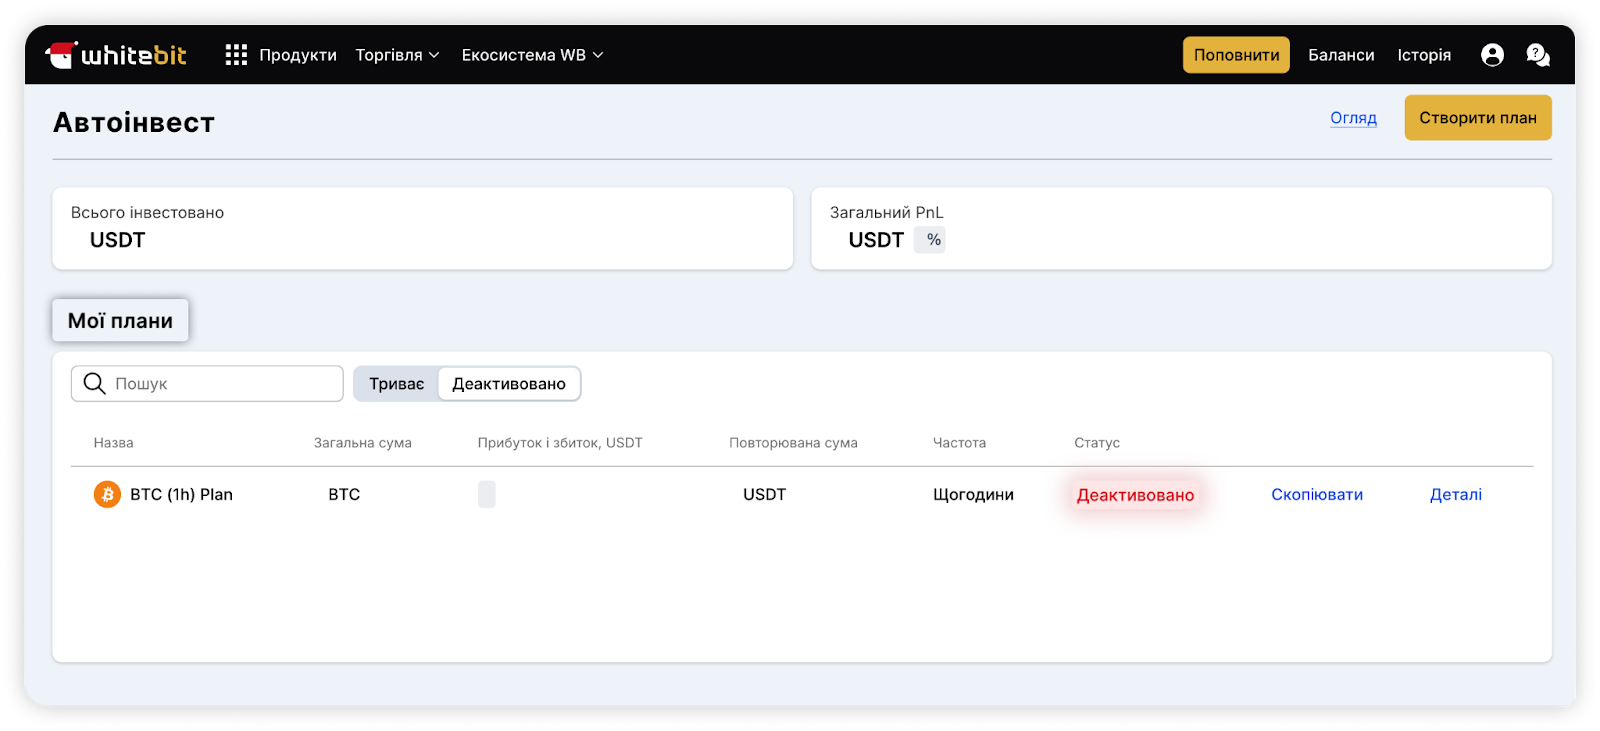Open the Історія menu item
Screen dimensions: 1600x731
tap(1424, 55)
